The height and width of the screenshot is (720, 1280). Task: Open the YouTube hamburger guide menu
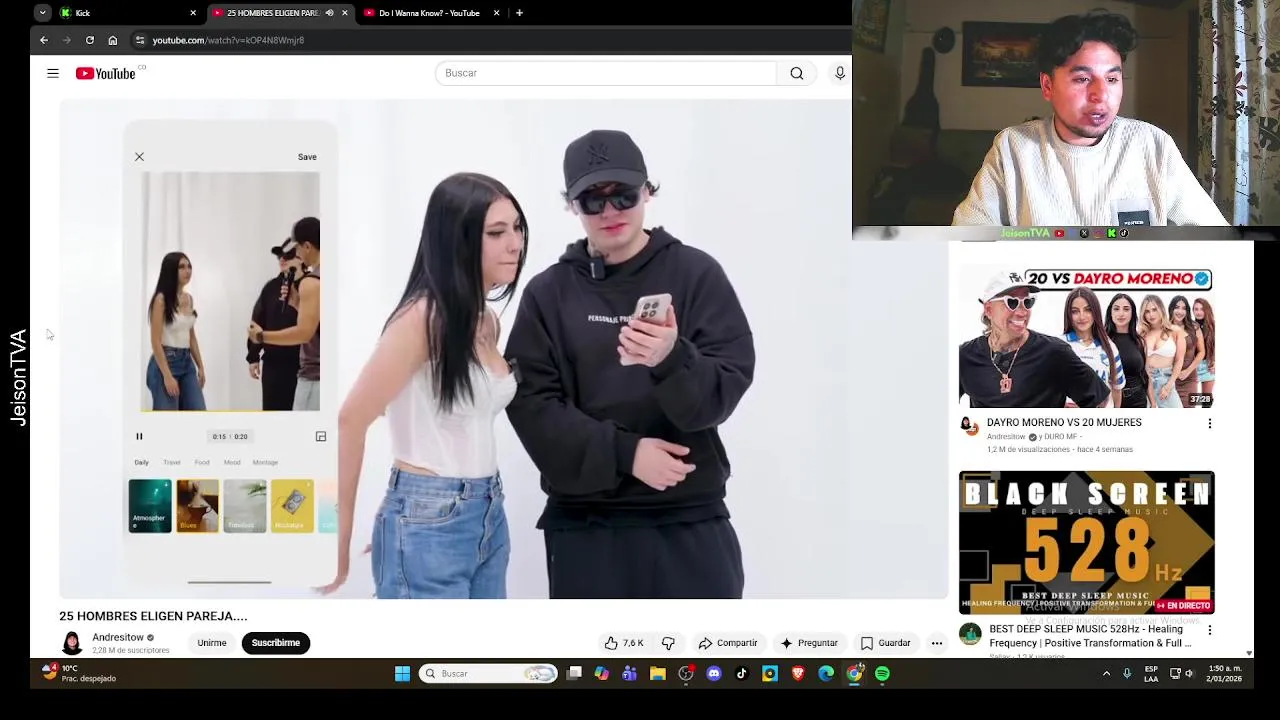point(53,73)
